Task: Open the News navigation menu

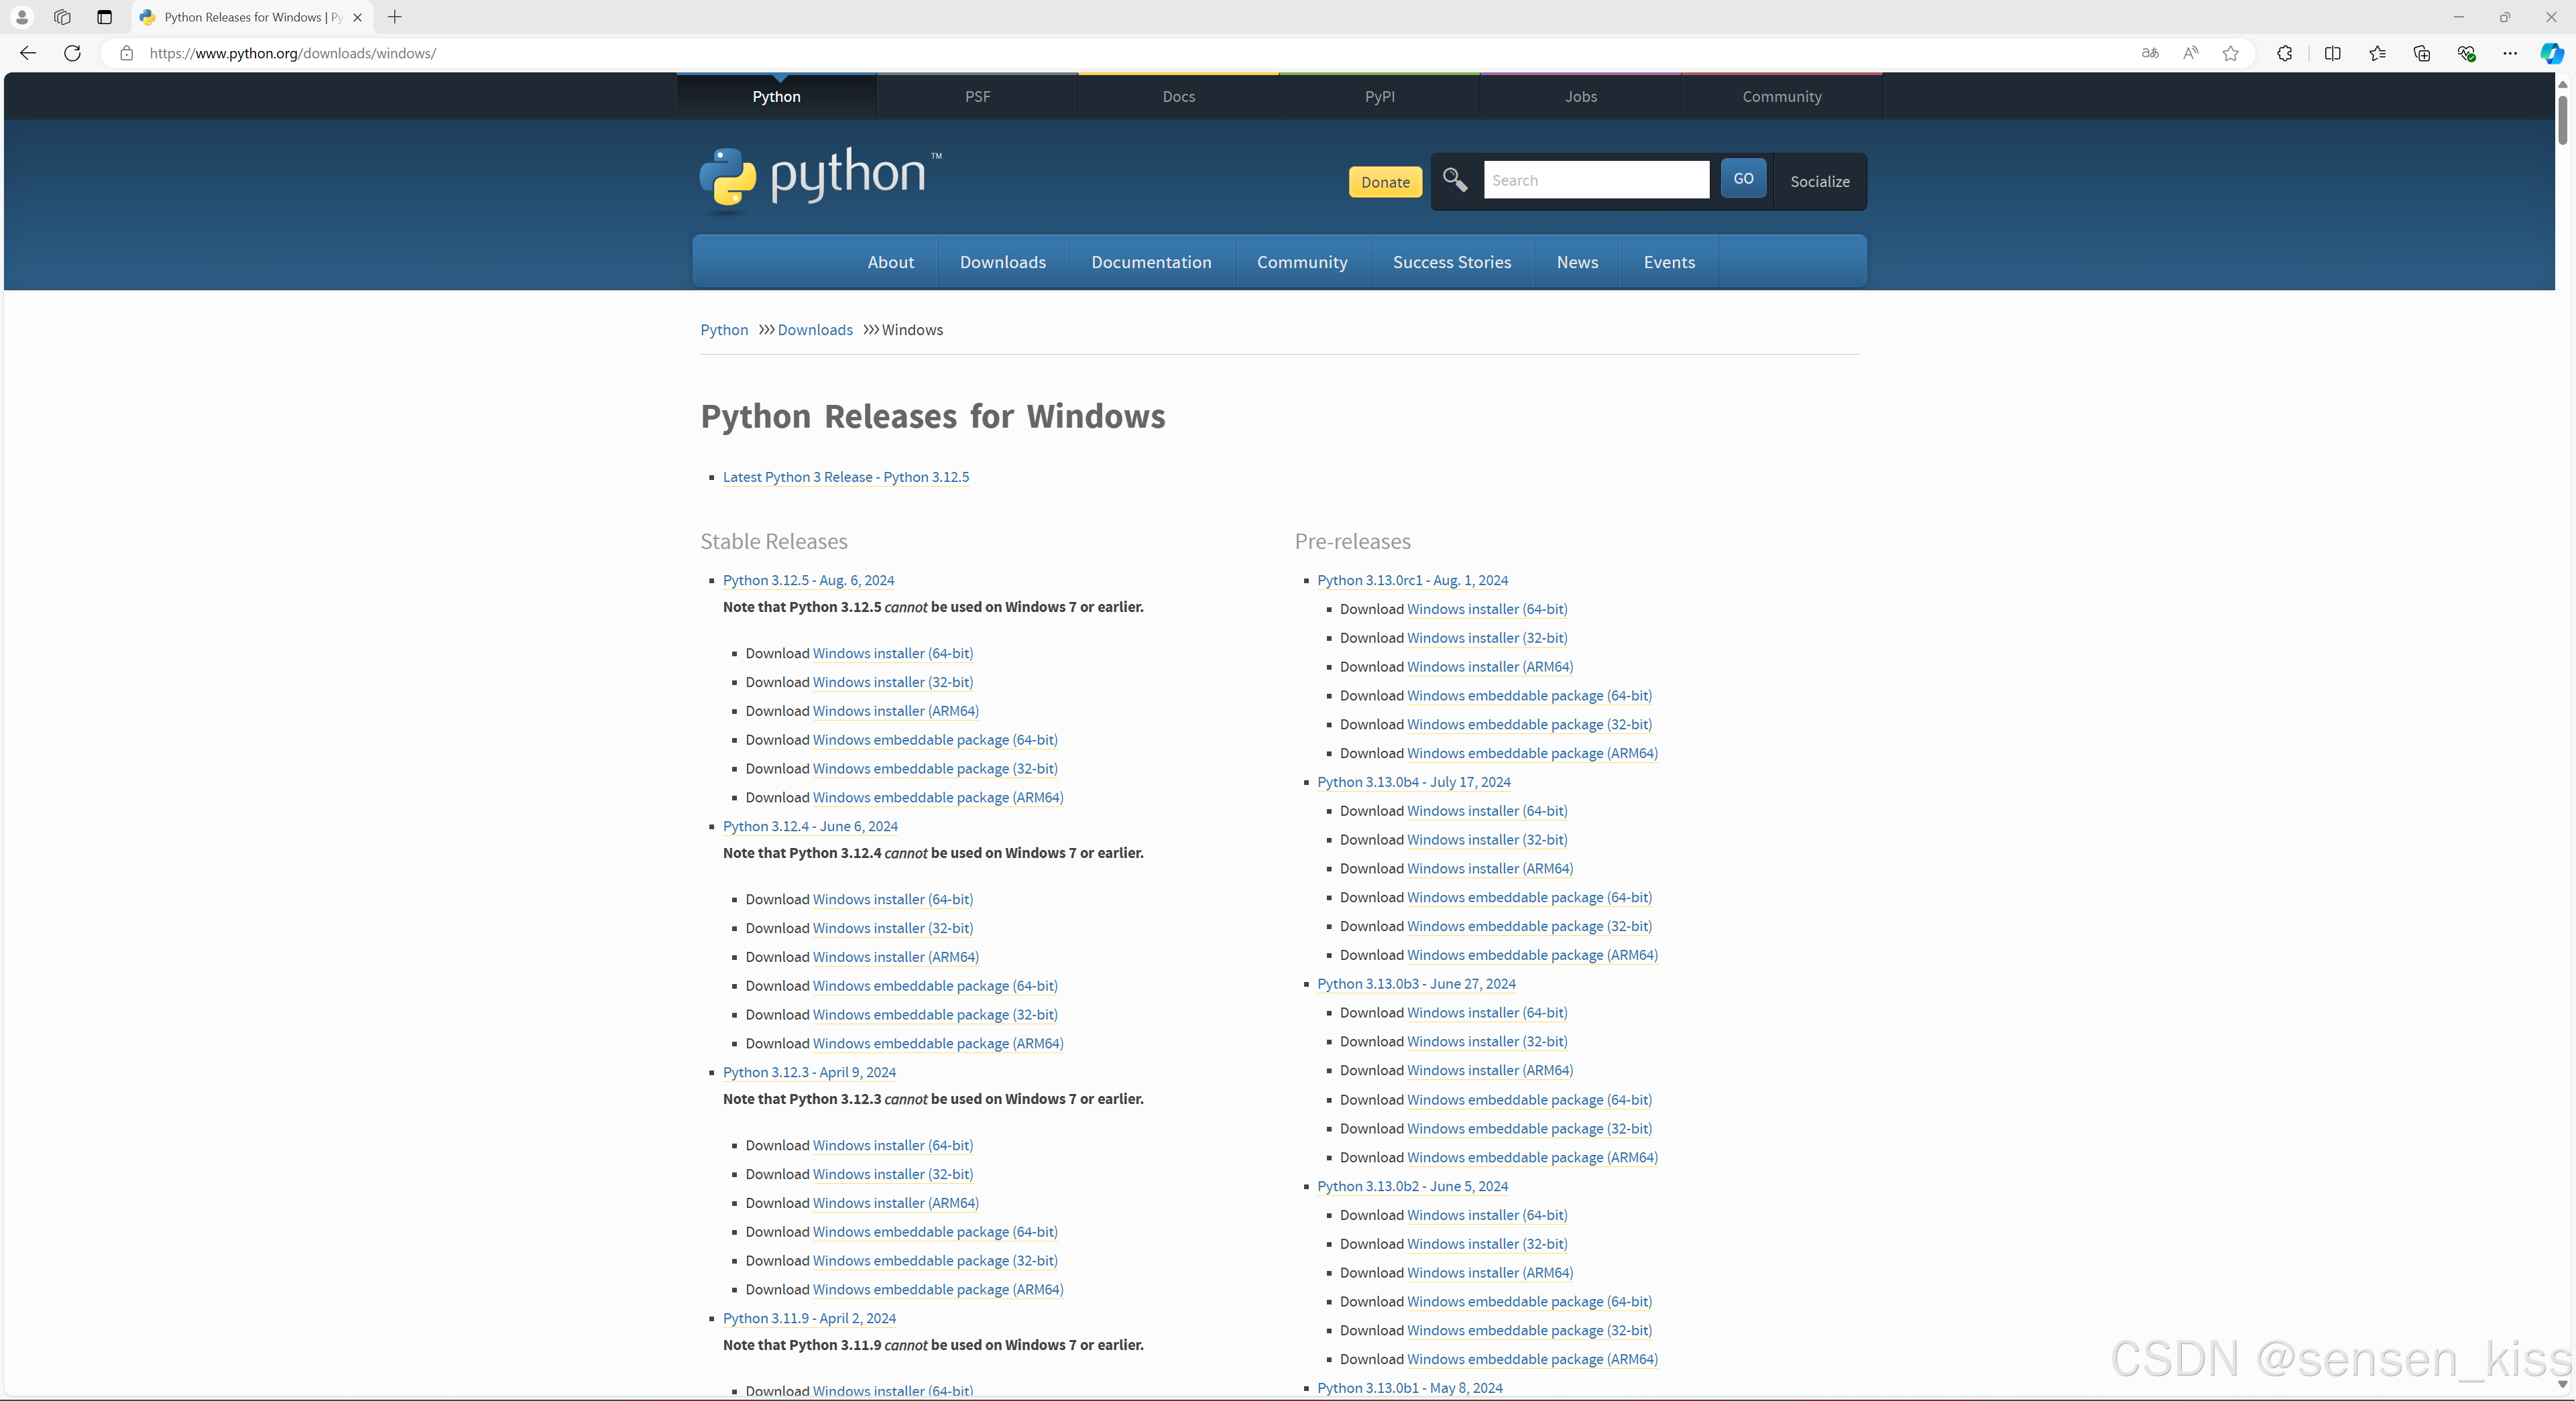Action: (x=1577, y=262)
